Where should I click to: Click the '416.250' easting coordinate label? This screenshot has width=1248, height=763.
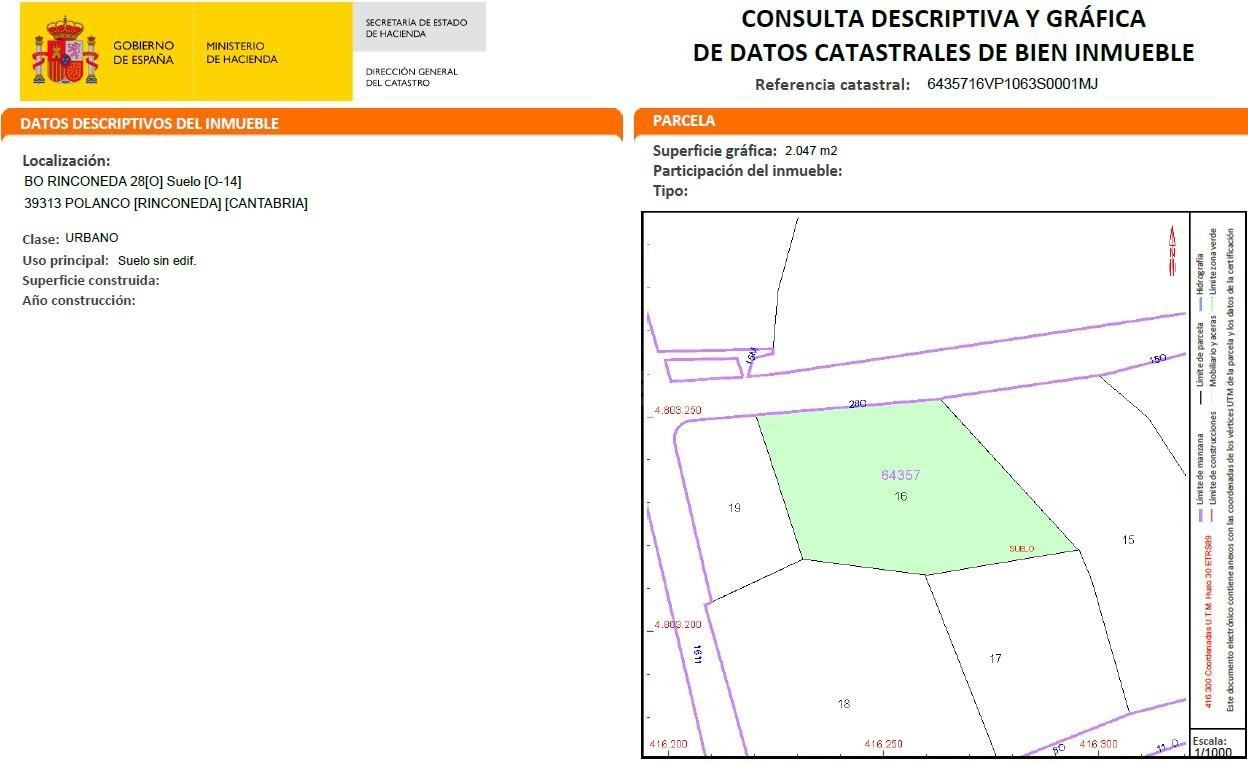[x=883, y=745]
